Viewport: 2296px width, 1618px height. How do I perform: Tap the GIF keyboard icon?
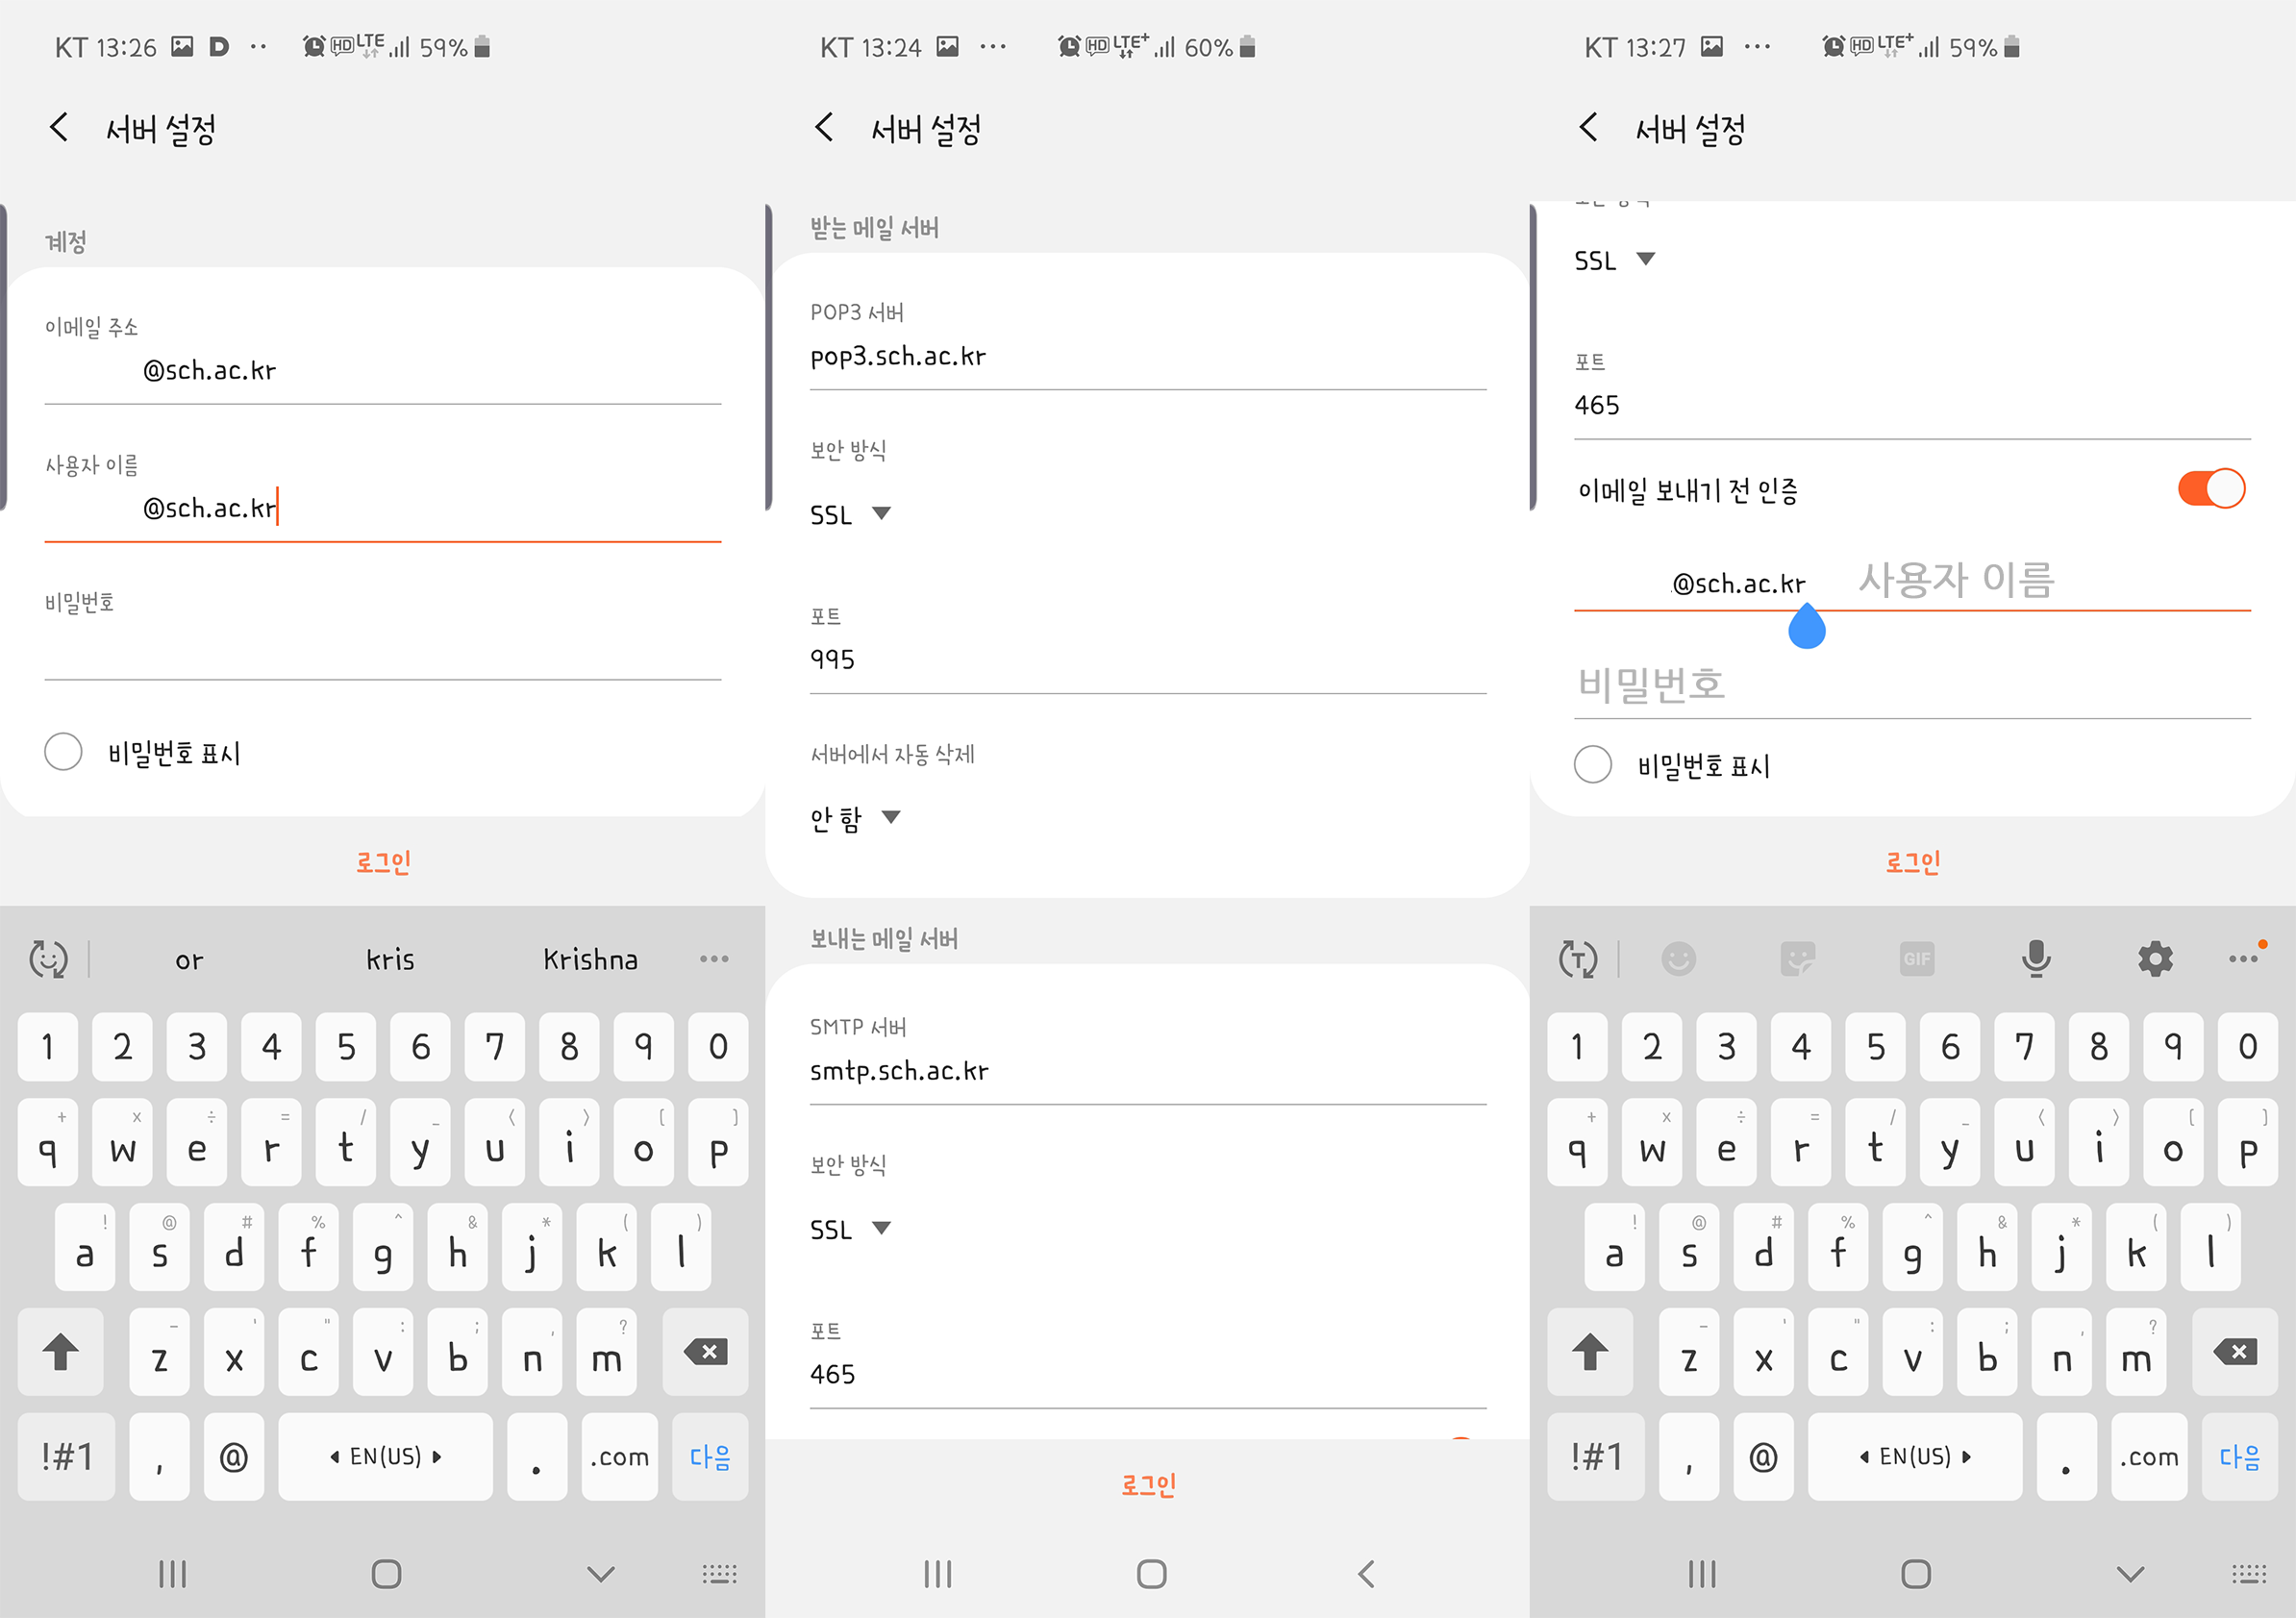click(1916, 958)
